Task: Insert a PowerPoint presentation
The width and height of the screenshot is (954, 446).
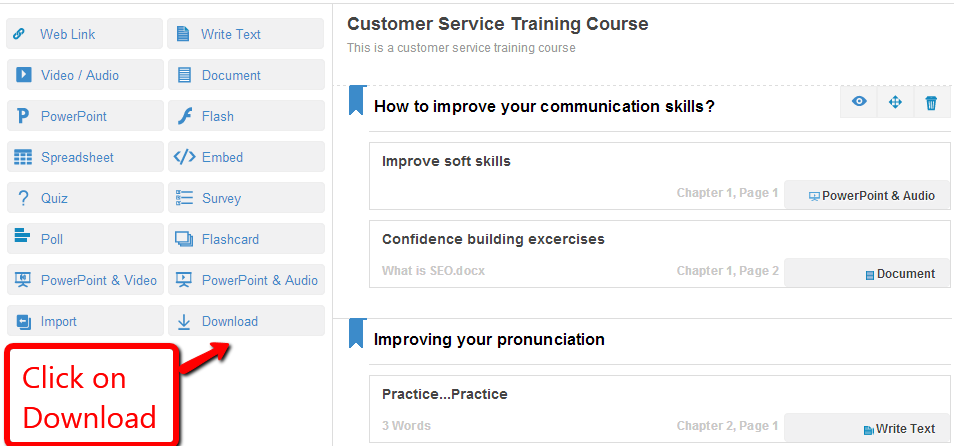Action: (84, 116)
